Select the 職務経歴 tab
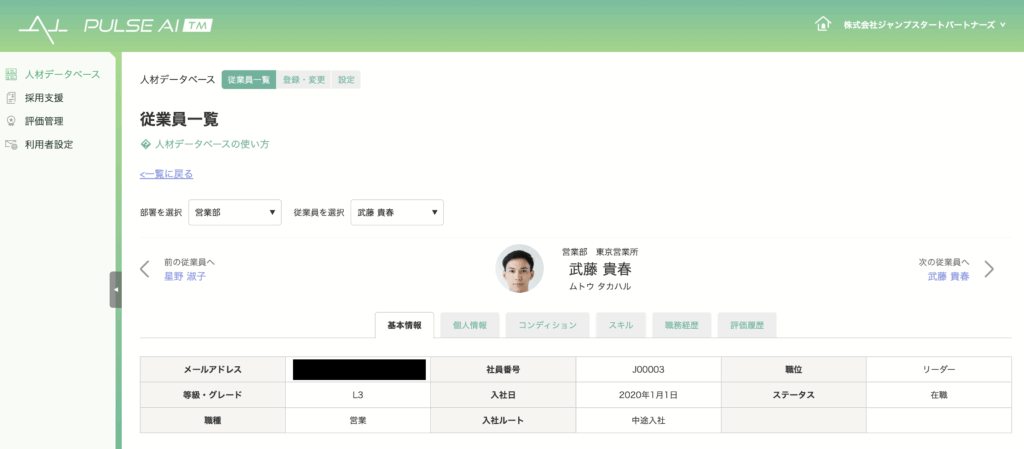The image size is (1024, 449). (682, 325)
